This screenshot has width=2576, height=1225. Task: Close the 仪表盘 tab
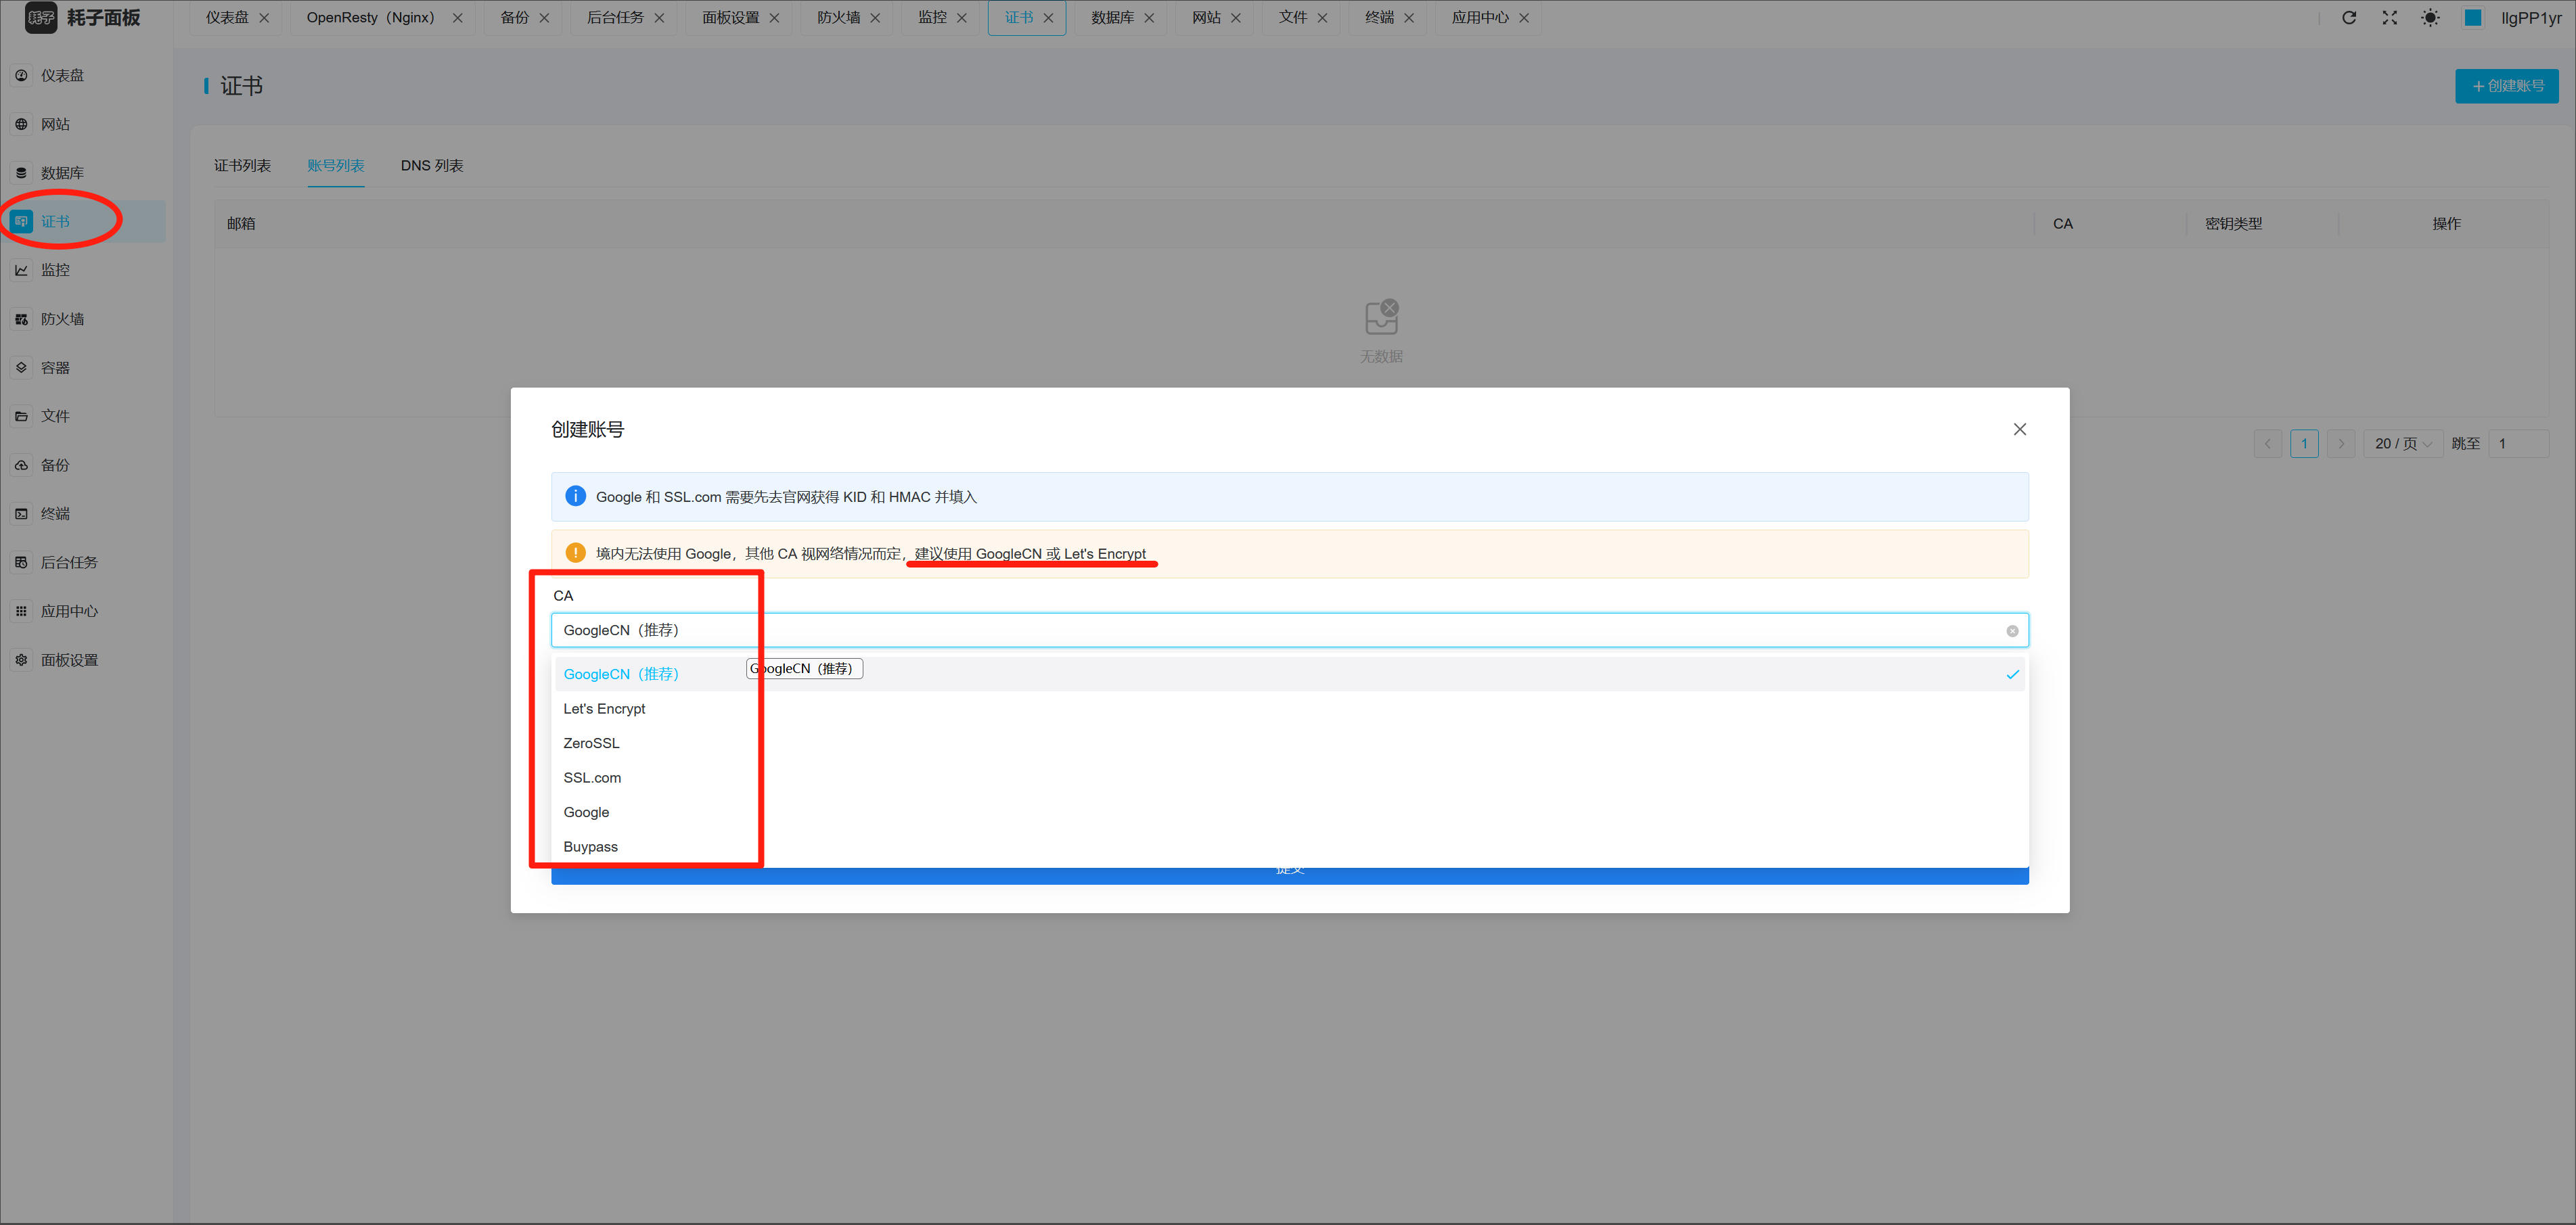264,18
